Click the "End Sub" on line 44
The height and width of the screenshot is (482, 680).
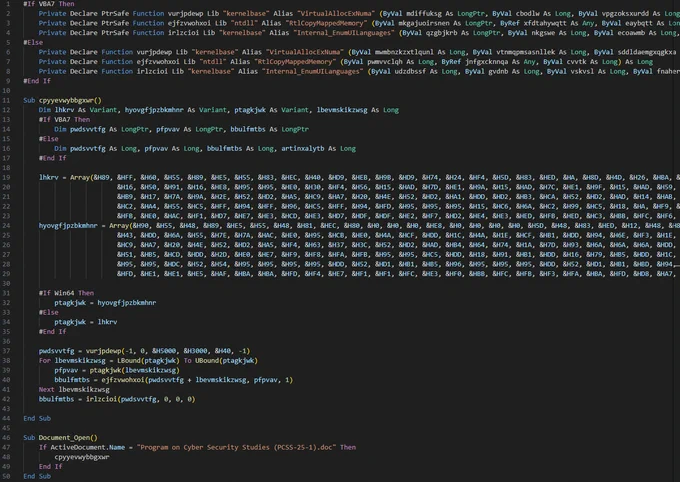coord(37,418)
